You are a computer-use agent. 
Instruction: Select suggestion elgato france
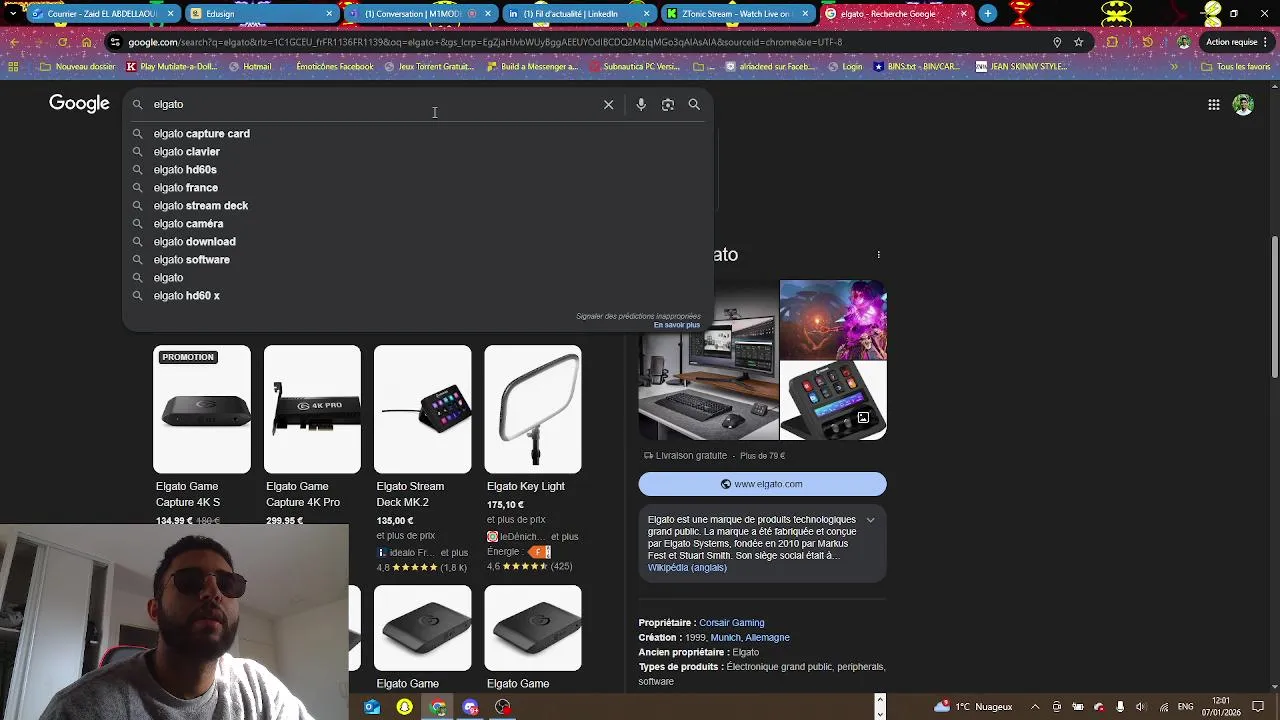click(417, 187)
